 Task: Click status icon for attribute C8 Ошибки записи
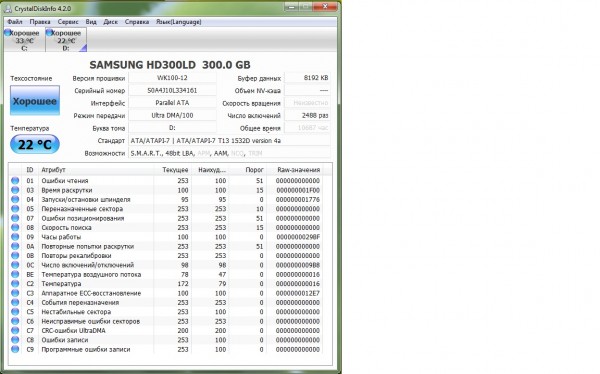15,340
